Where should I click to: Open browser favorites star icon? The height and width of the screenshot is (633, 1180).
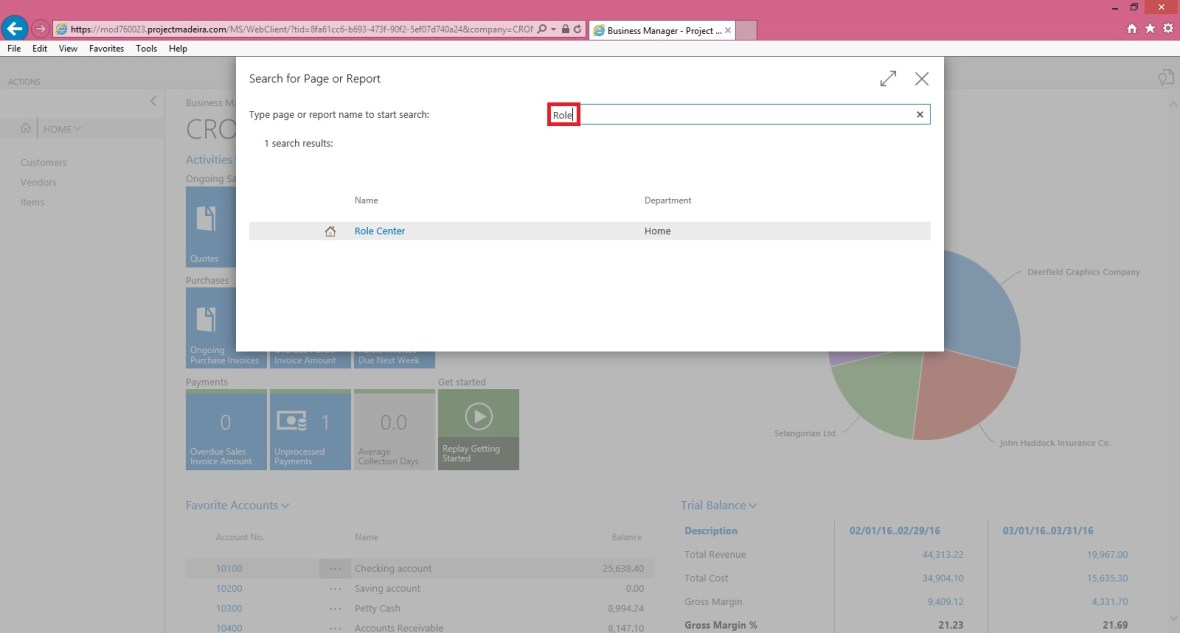pos(1150,29)
